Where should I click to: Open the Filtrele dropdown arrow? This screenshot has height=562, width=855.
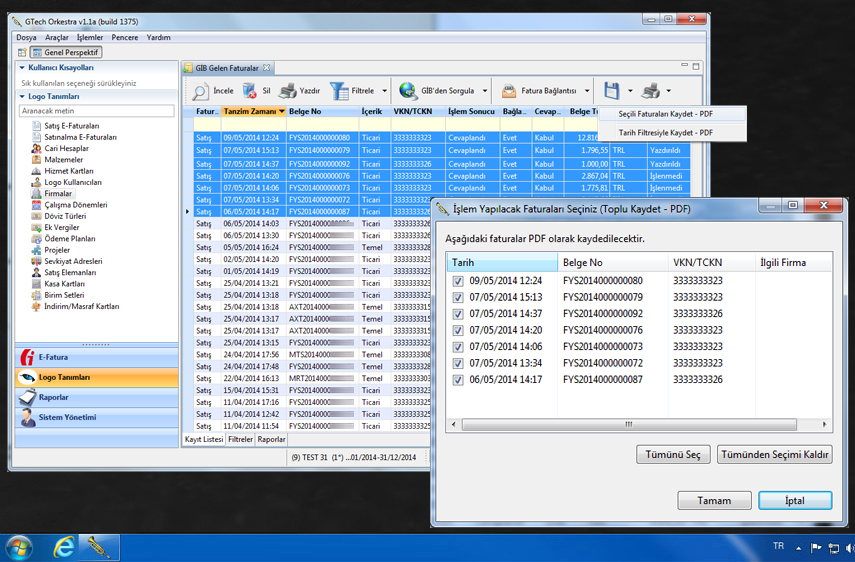coord(384,91)
